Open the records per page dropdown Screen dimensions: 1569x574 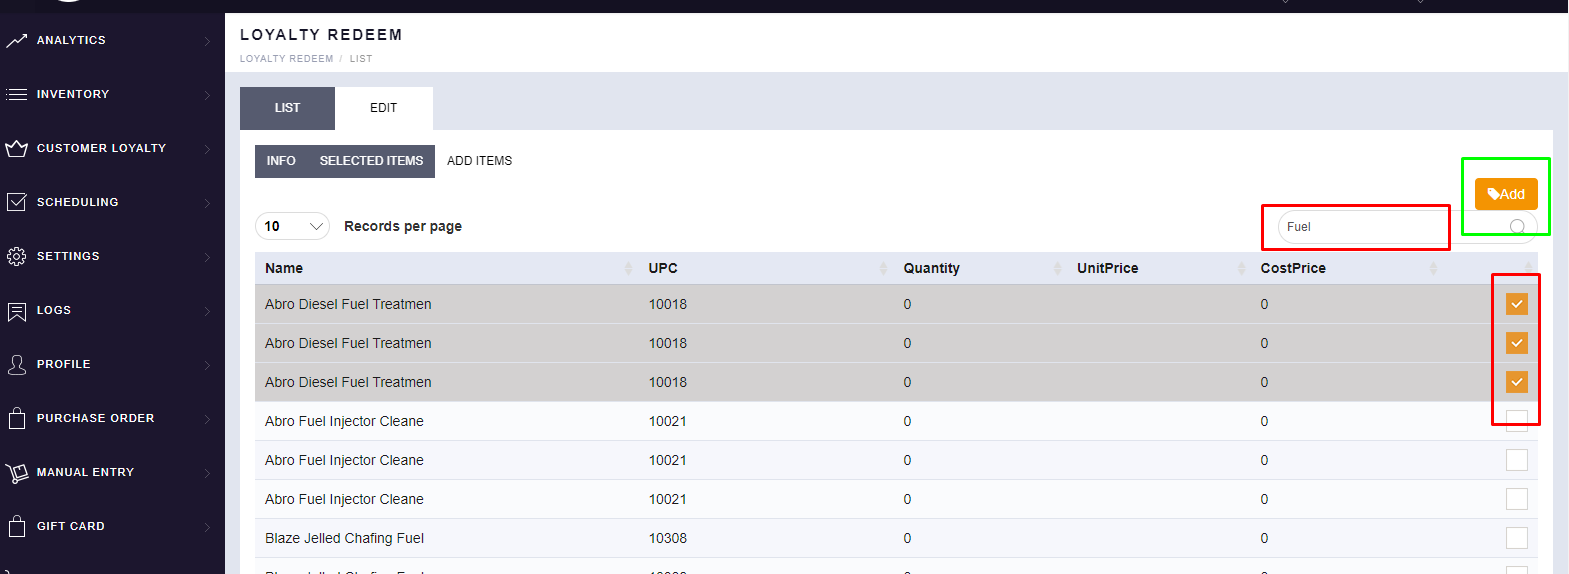coord(292,227)
